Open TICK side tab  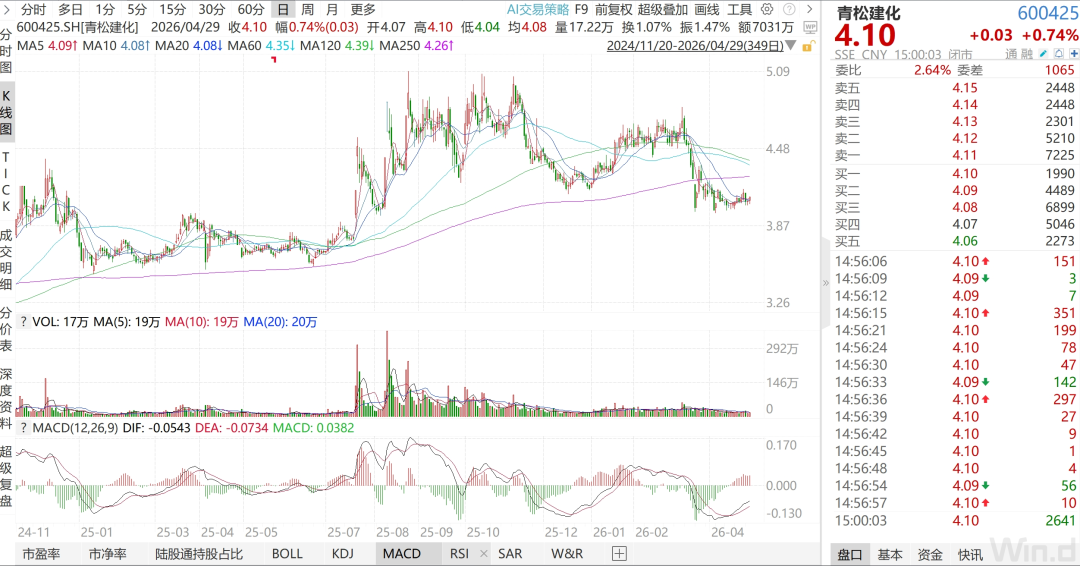pyautogui.click(x=6, y=181)
